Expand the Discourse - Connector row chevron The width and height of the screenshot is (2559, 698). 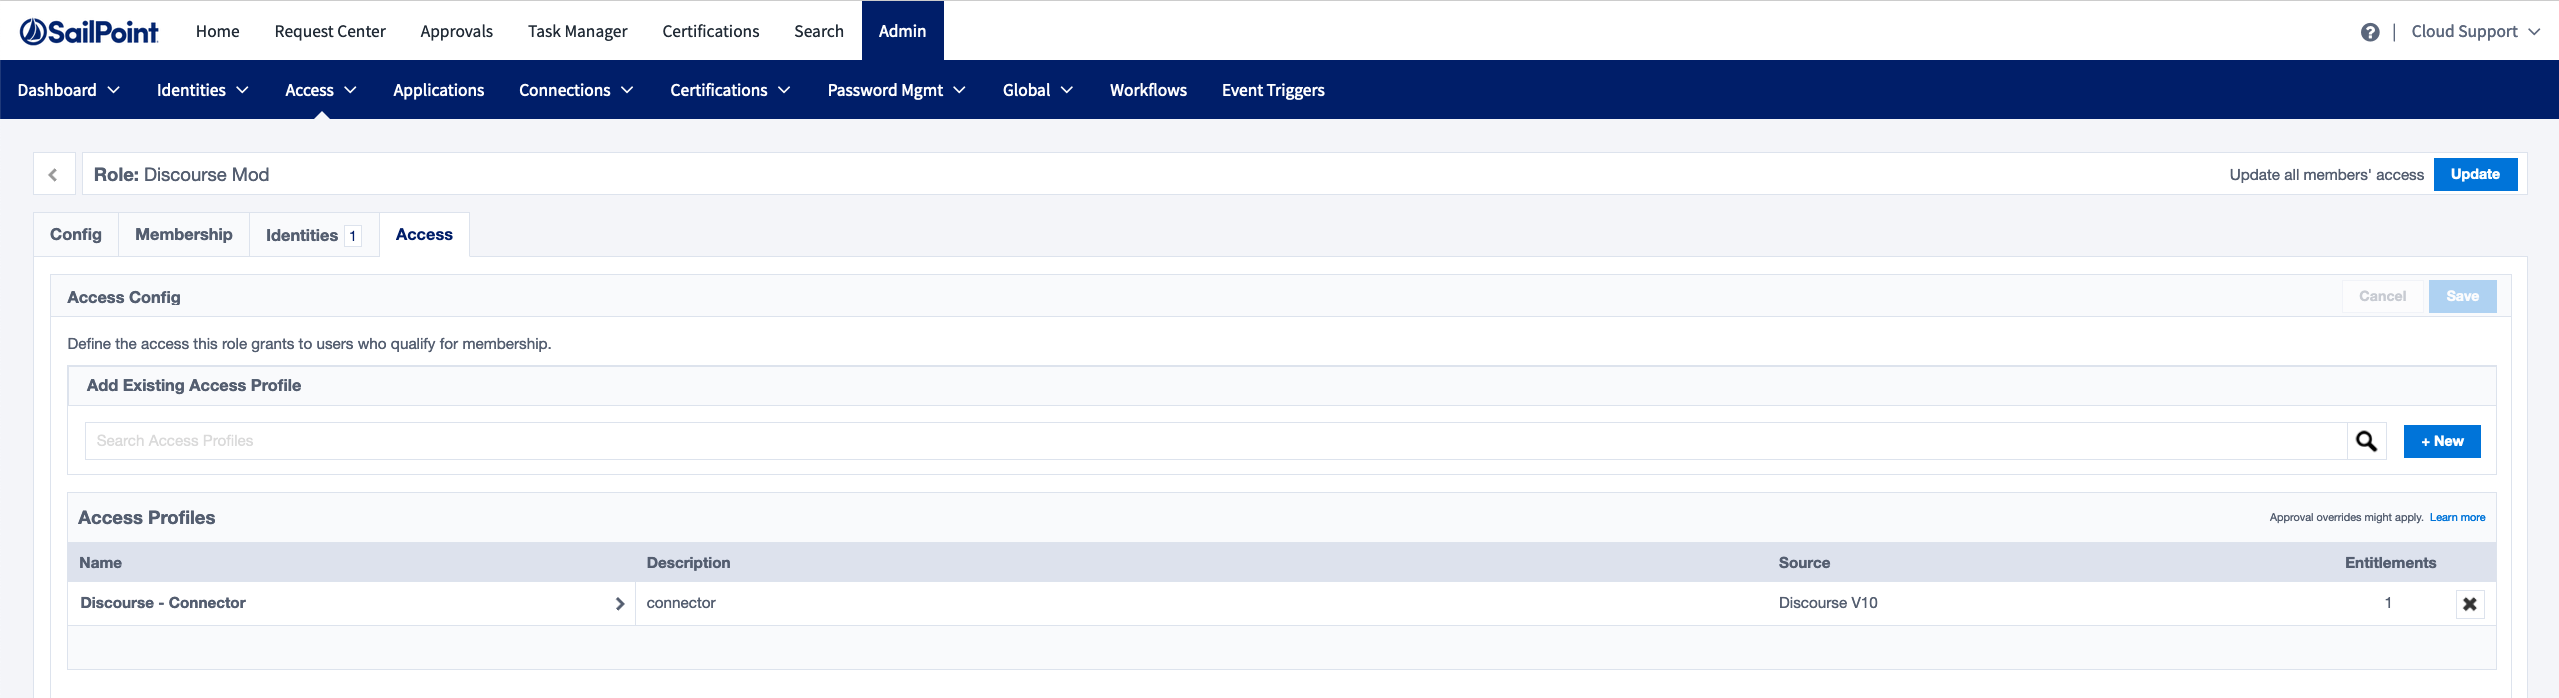[620, 604]
